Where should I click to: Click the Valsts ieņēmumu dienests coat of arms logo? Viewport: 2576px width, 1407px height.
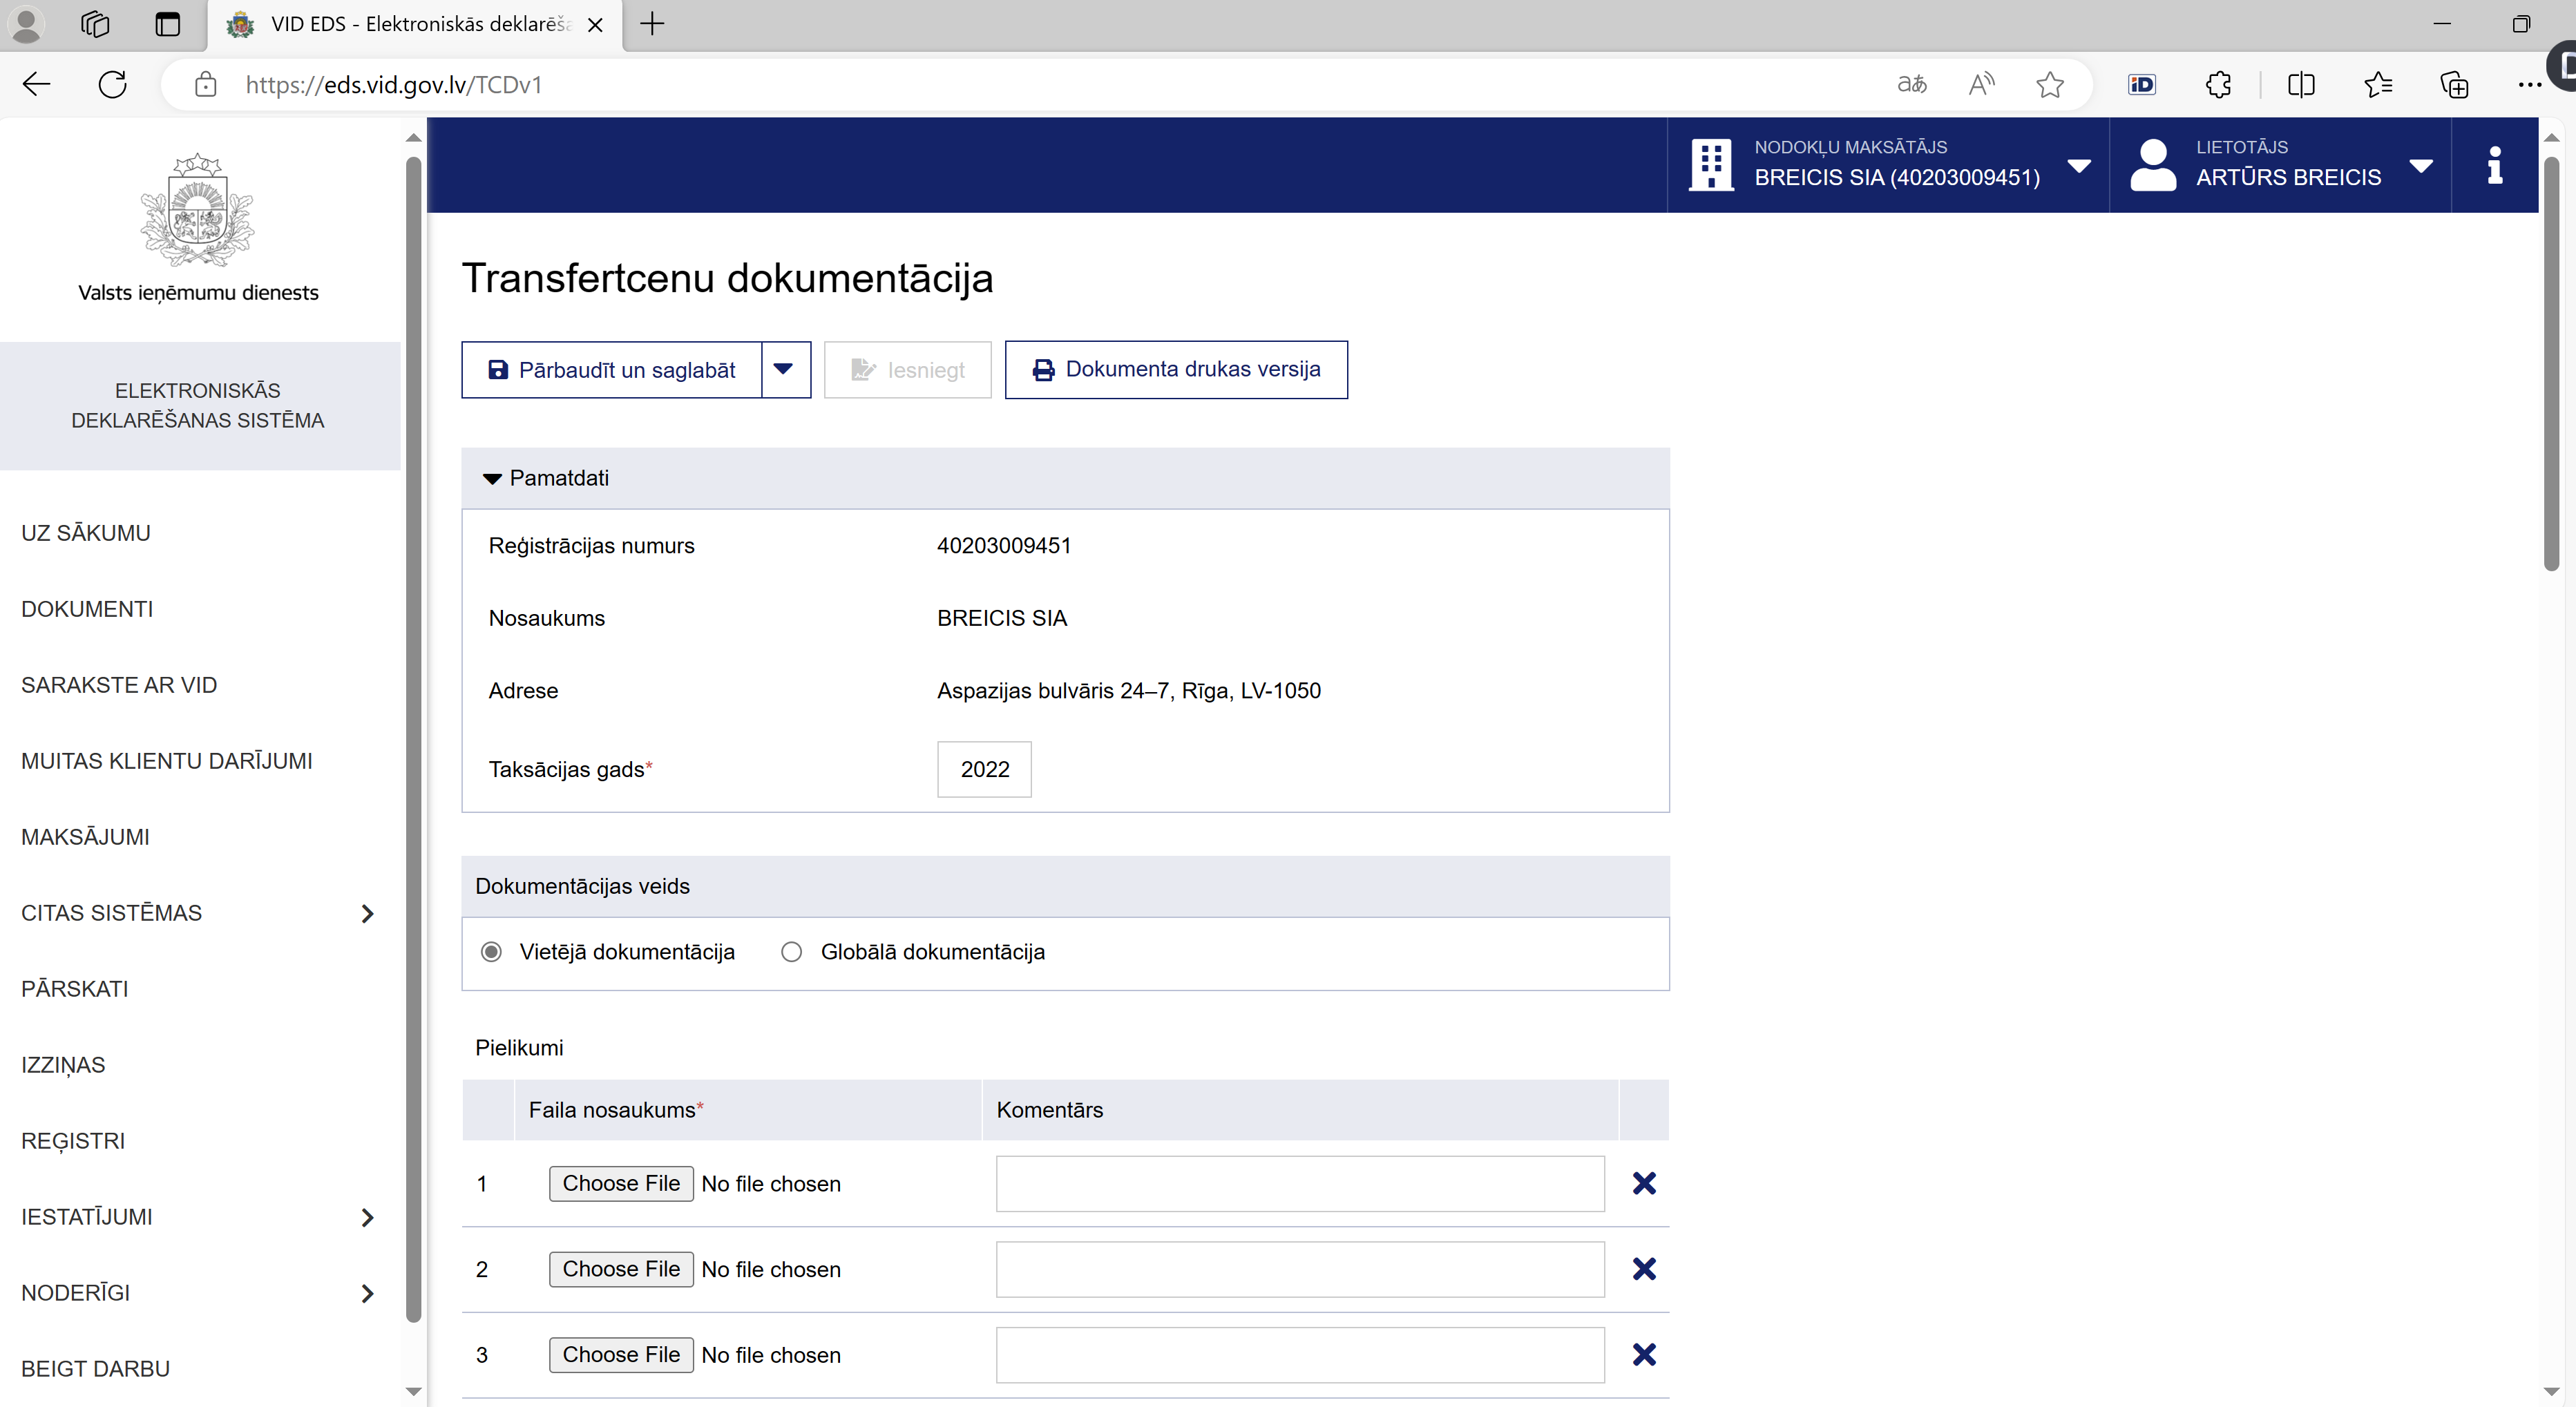(198, 210)
